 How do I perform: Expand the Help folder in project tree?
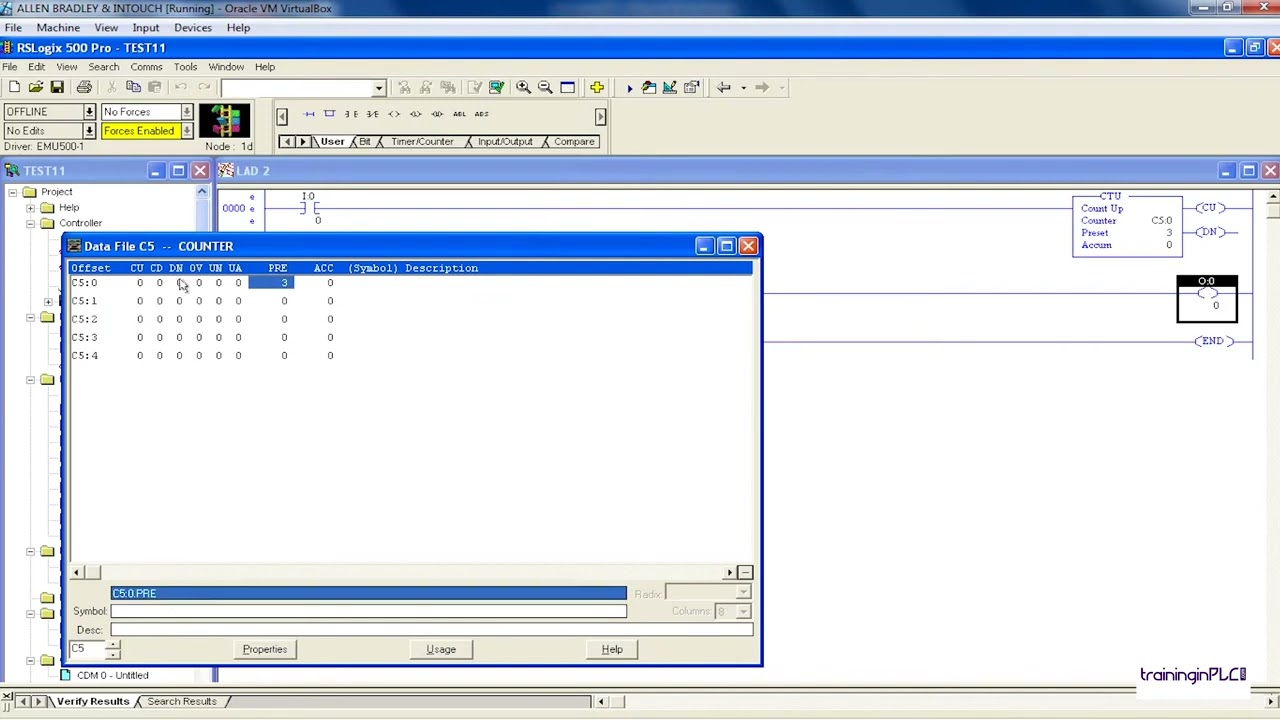(x=30, y=208)
